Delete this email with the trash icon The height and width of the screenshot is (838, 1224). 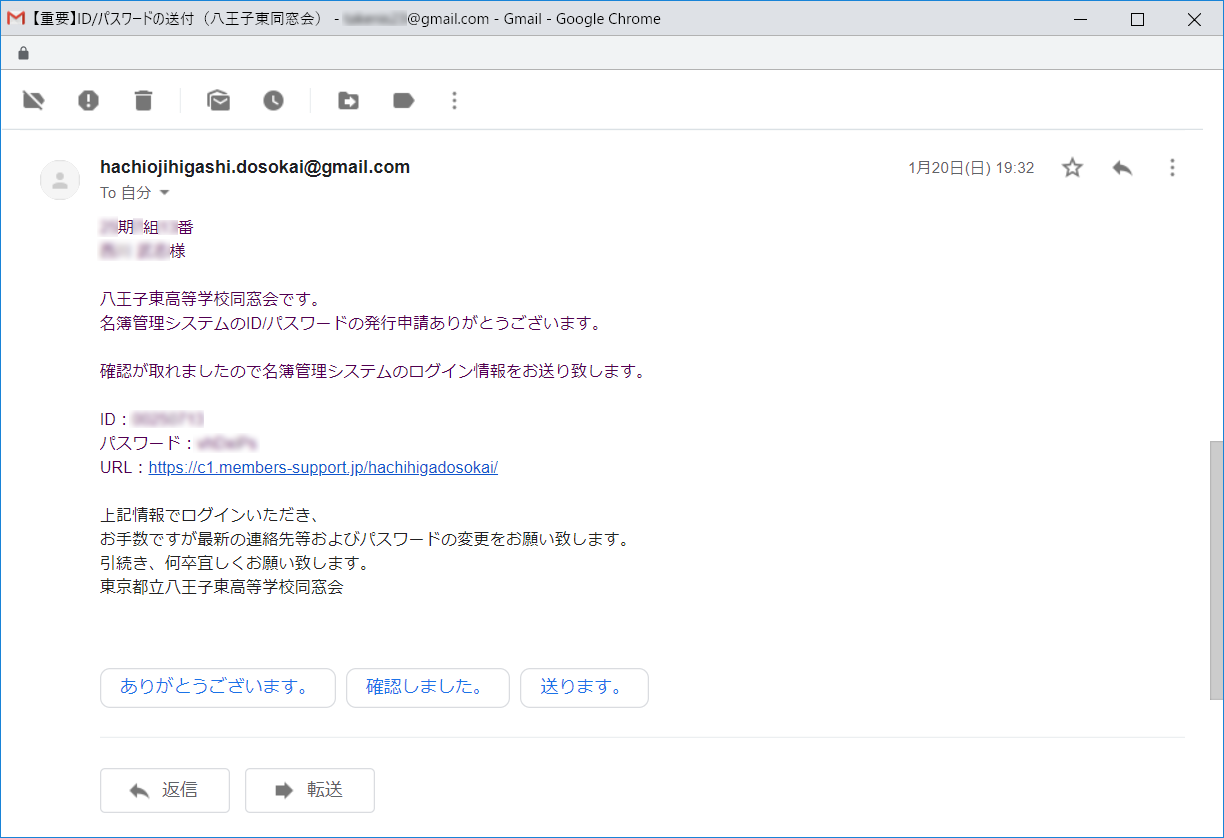pos(144,100)
